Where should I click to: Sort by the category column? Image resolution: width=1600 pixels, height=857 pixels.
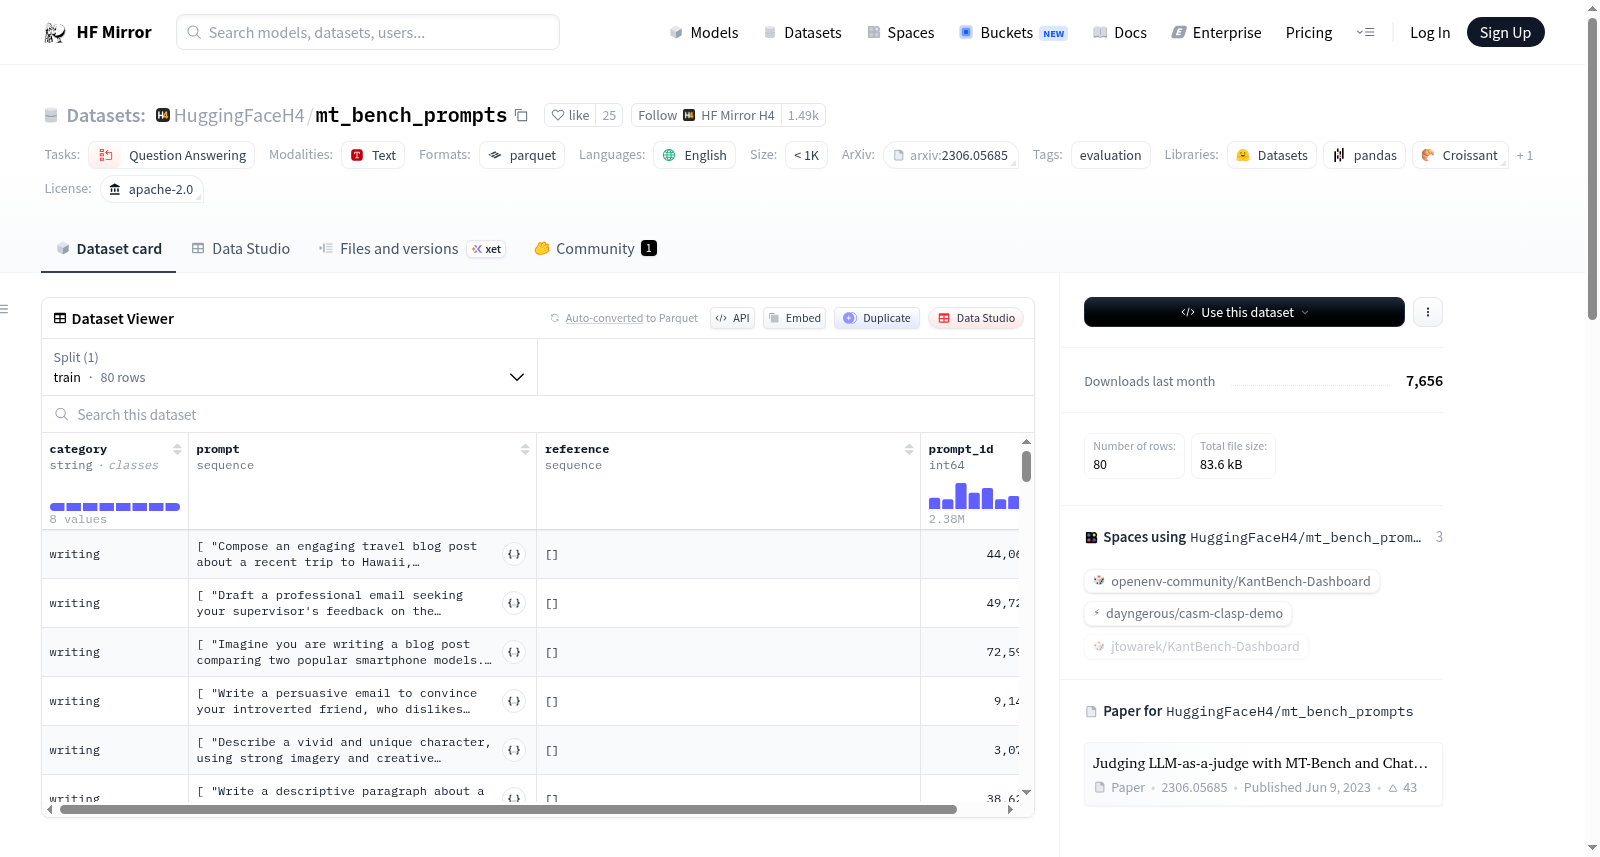[x=177, y=449]
